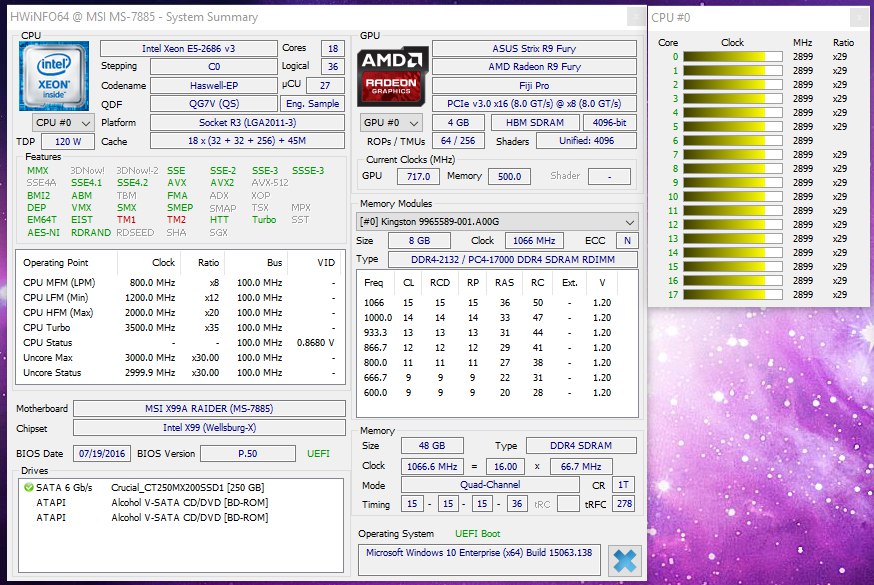Click the GPU clock 717.0 field
Screen dimensions: 874x585
point(419,177)
